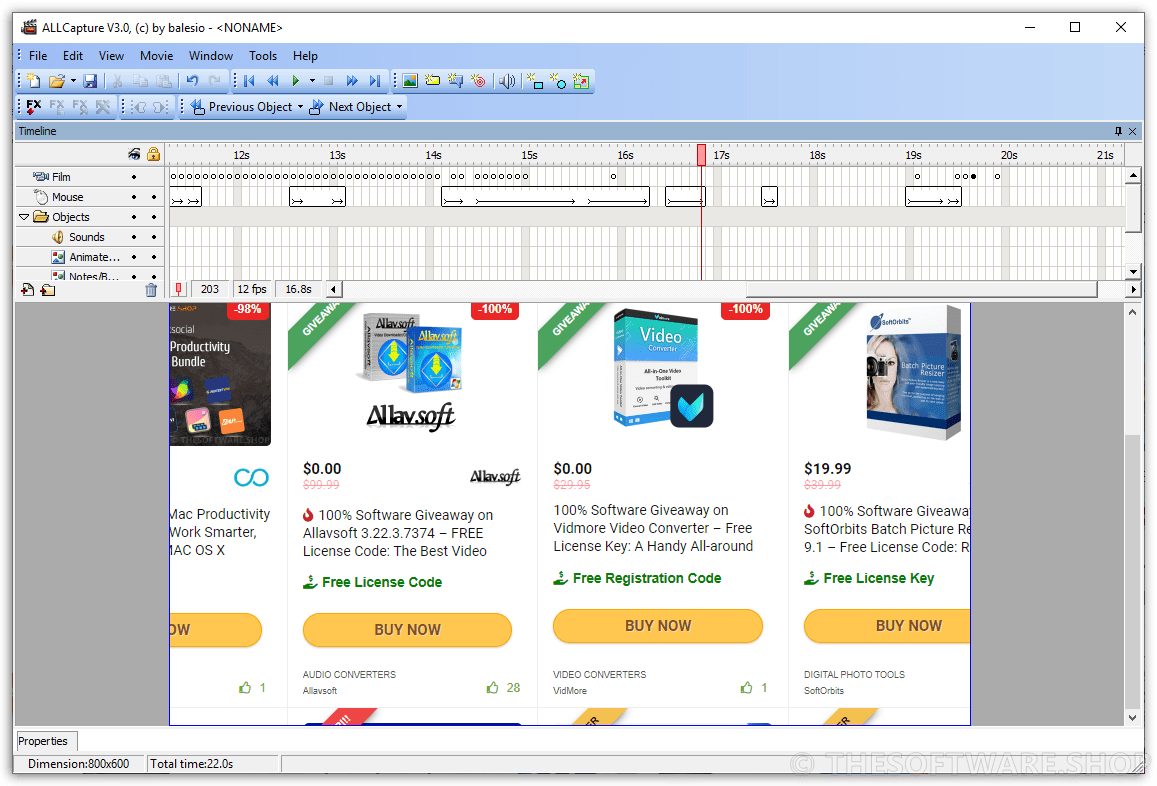Save the project with the floppy disk icon
The width and height of the screenshot is (1157, 786).
[90, 80]
